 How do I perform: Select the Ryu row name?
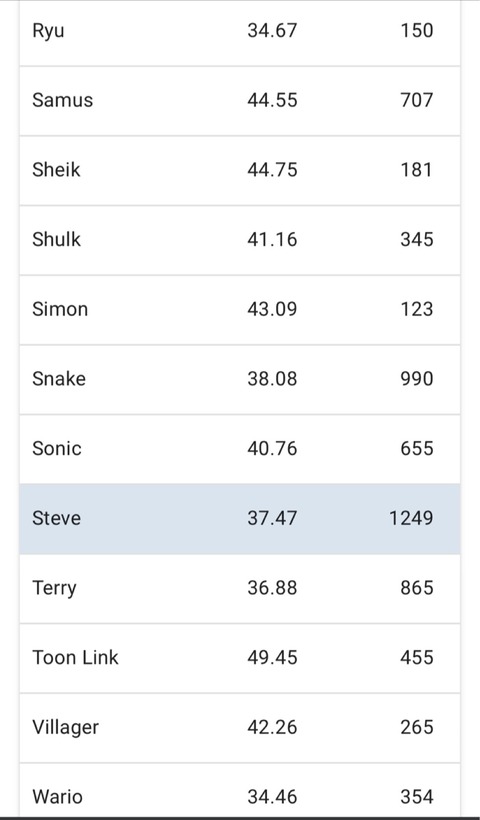[48, 31]
